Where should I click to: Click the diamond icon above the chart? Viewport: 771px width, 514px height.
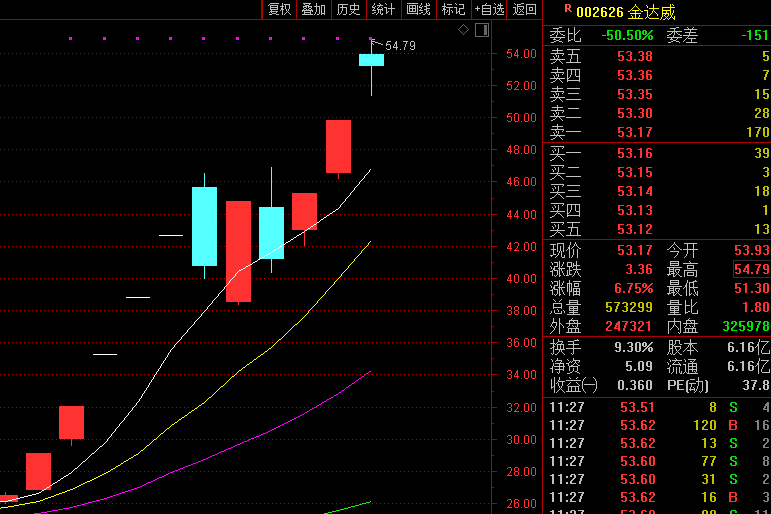click(463, 30)
